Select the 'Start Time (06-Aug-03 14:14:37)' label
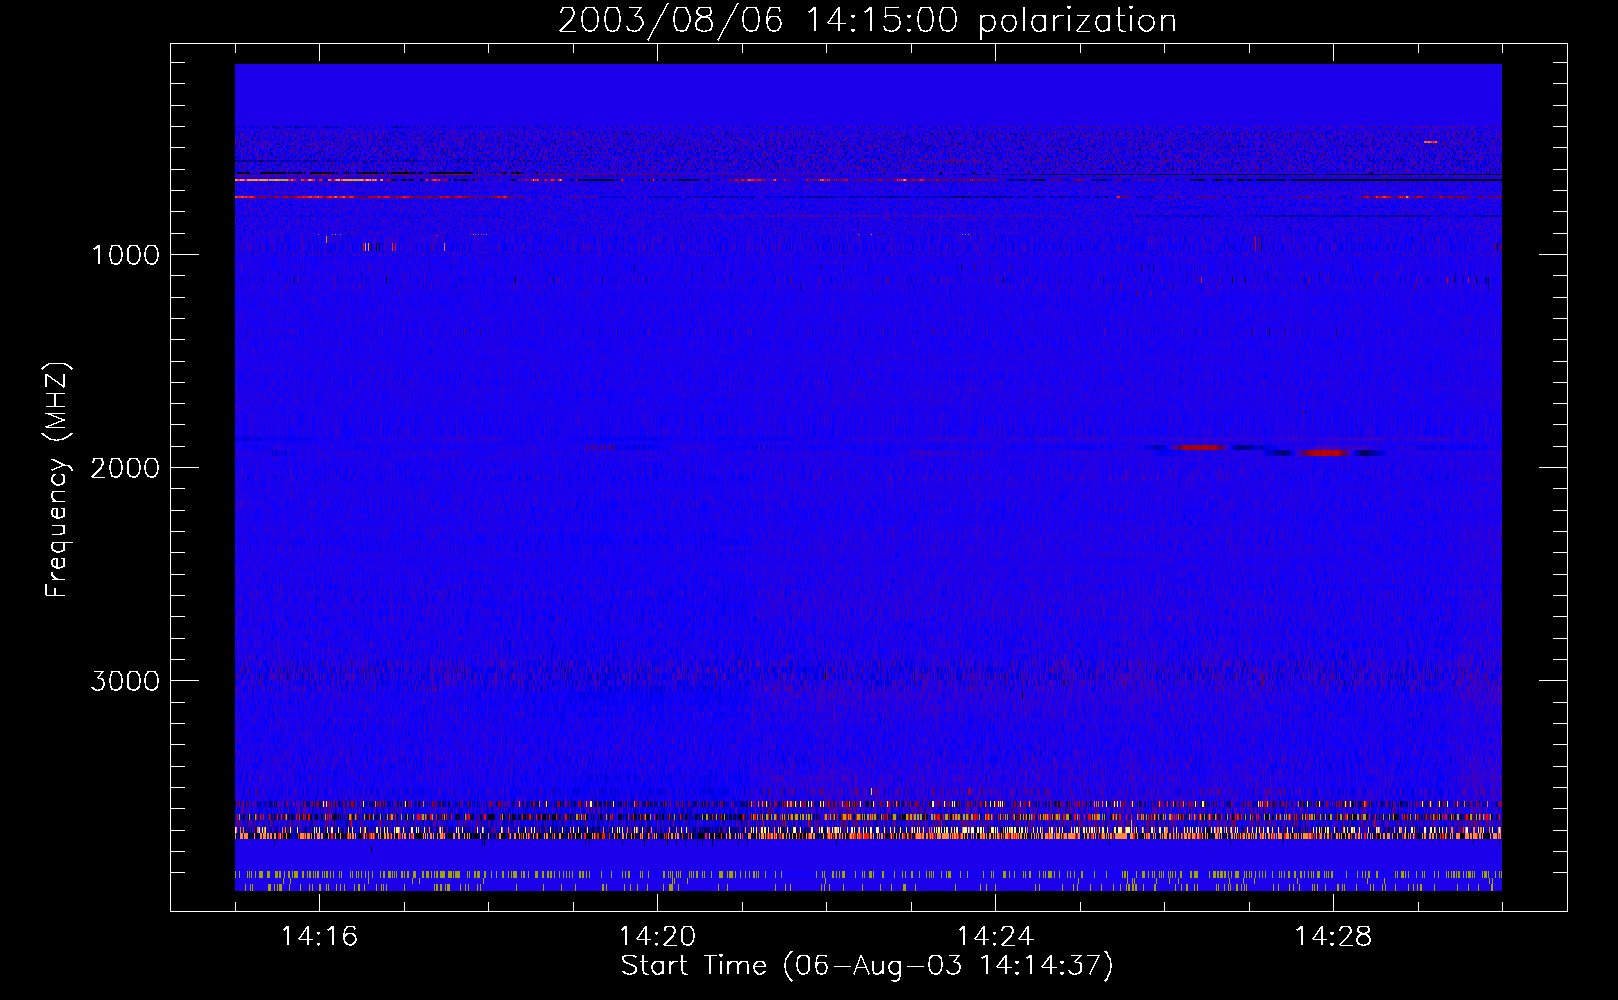 867,966
